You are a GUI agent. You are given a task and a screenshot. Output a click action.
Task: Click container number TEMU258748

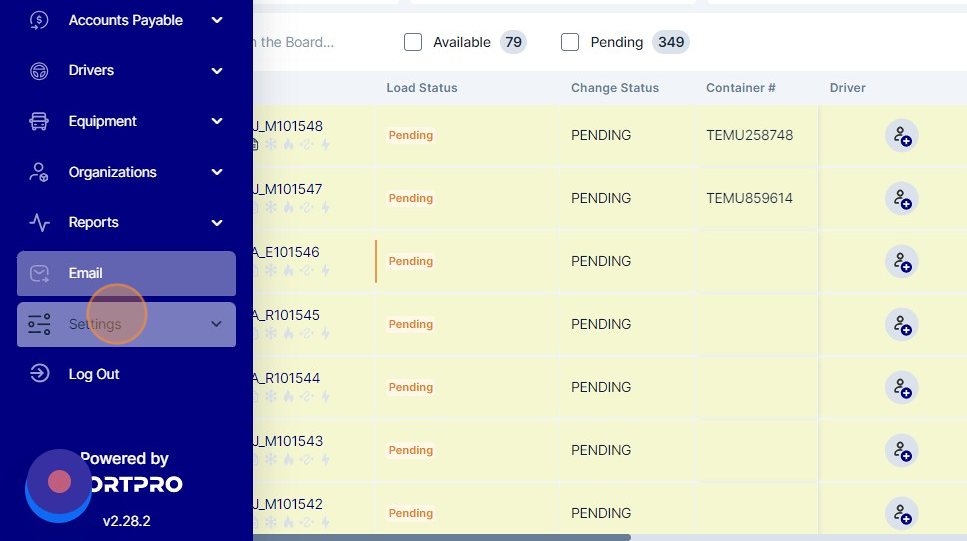749,135
